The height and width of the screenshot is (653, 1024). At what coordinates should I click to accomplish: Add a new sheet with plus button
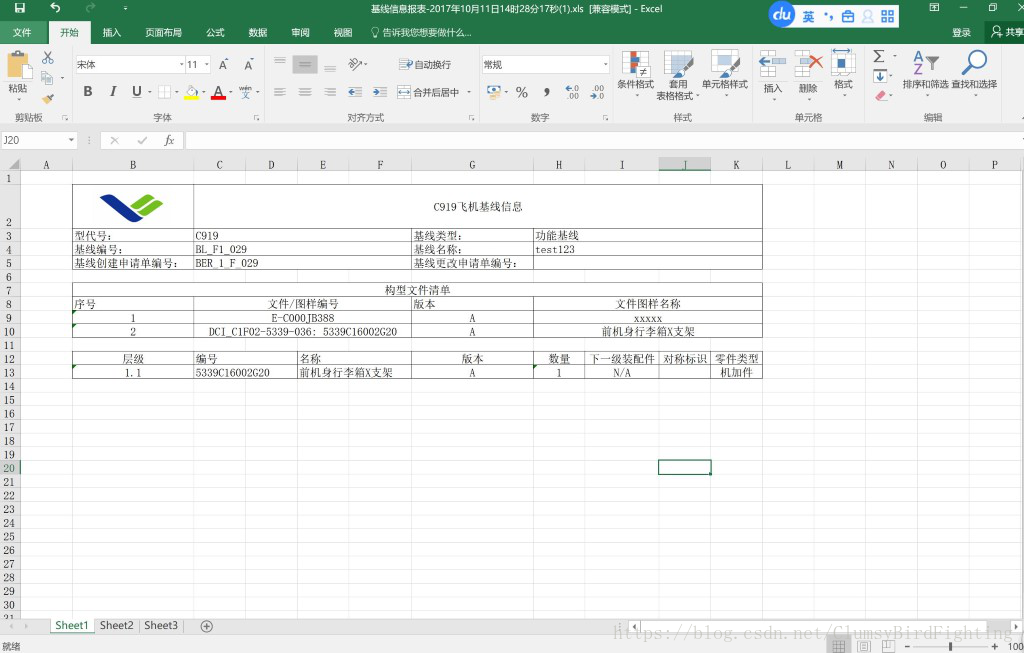click(206, 626)
